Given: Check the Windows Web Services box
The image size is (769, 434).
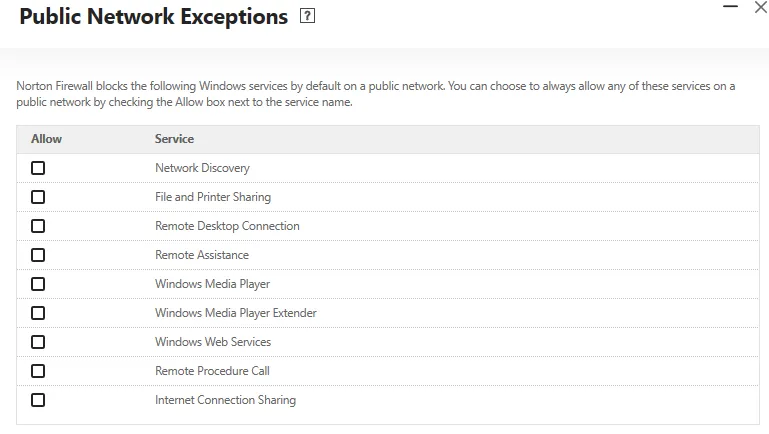Looking at the screenshot, I should coord(38,342).
